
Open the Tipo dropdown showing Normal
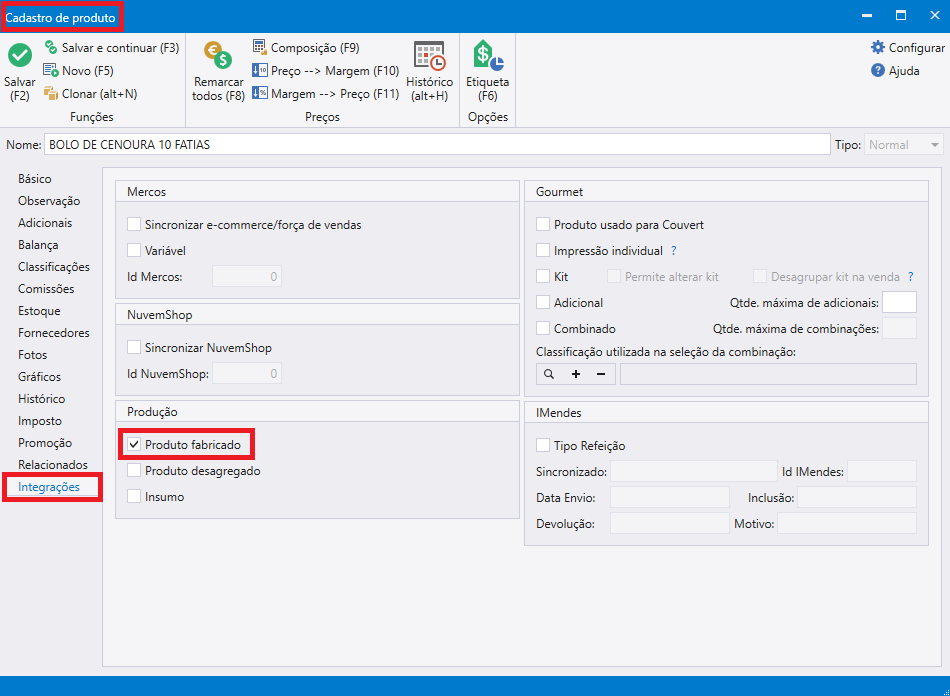pos(903,145)
